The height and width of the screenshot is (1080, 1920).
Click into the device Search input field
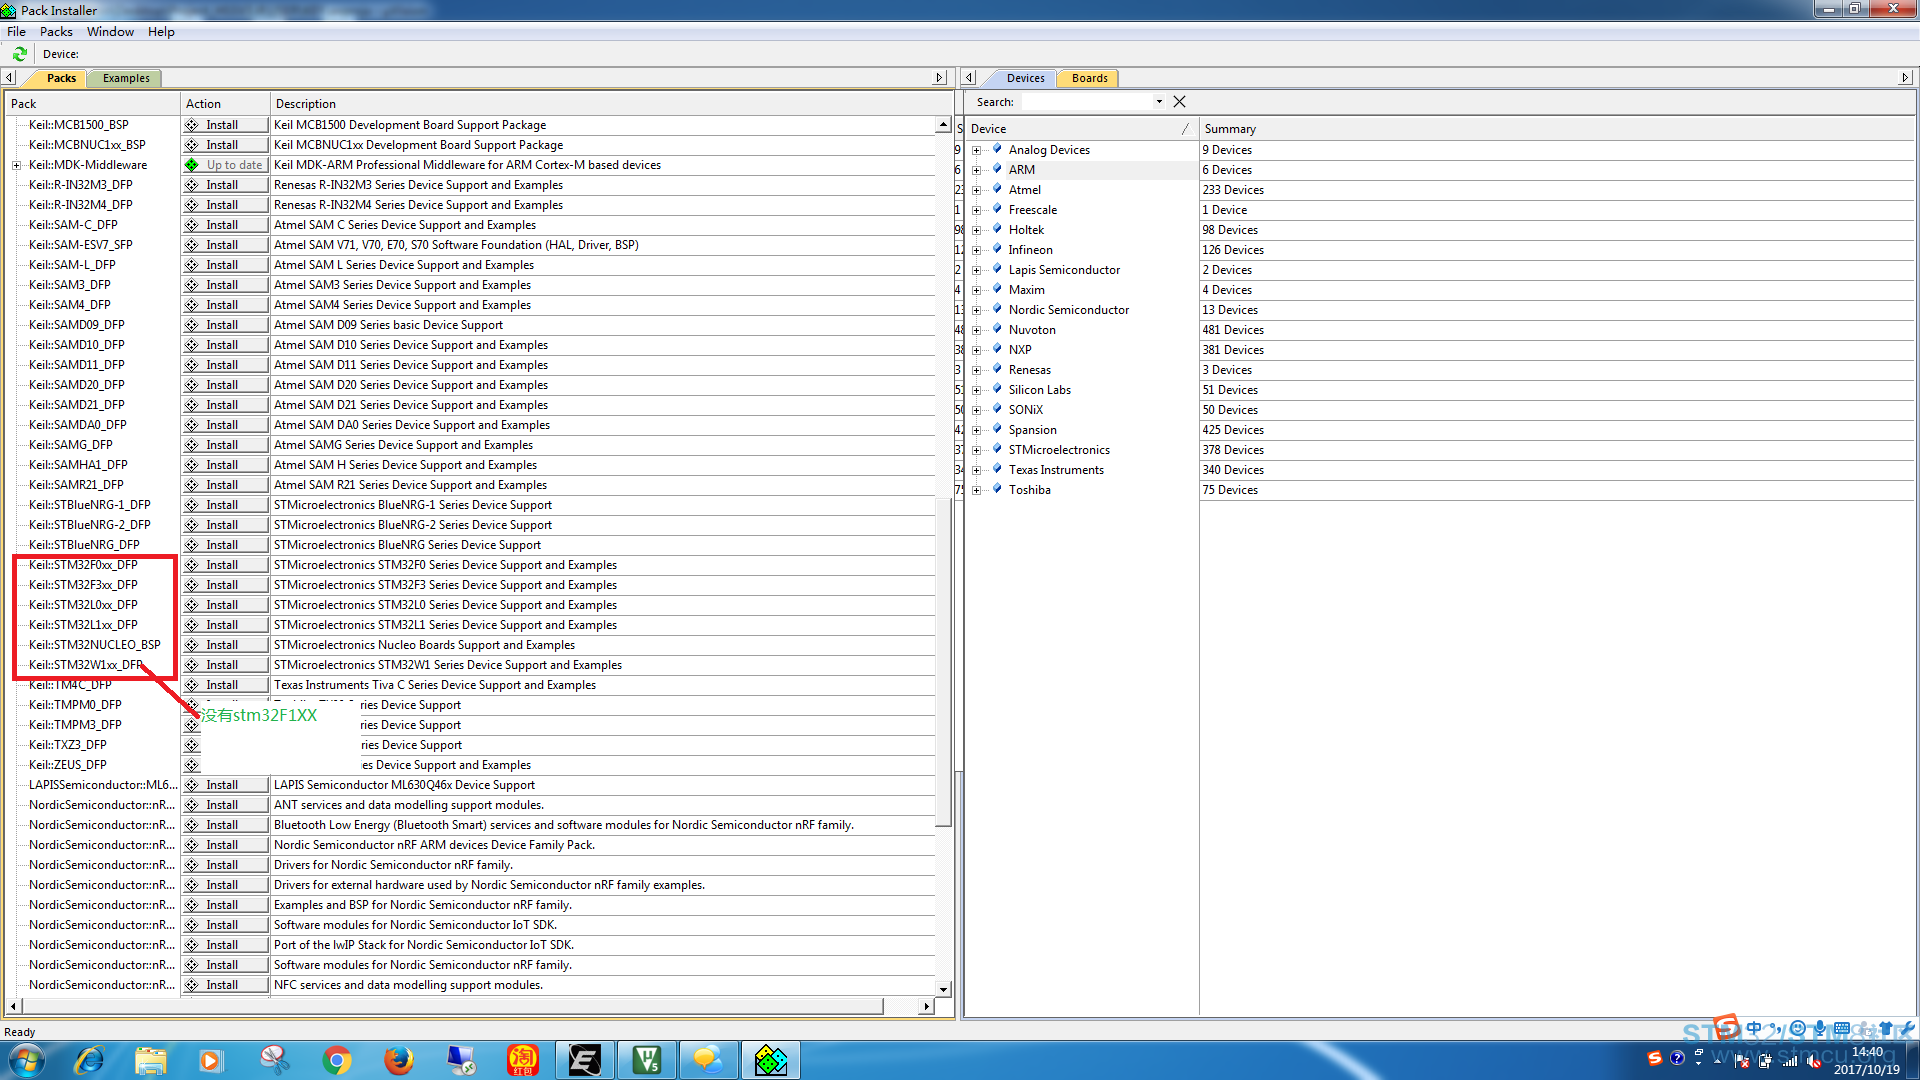(1086, 102)
